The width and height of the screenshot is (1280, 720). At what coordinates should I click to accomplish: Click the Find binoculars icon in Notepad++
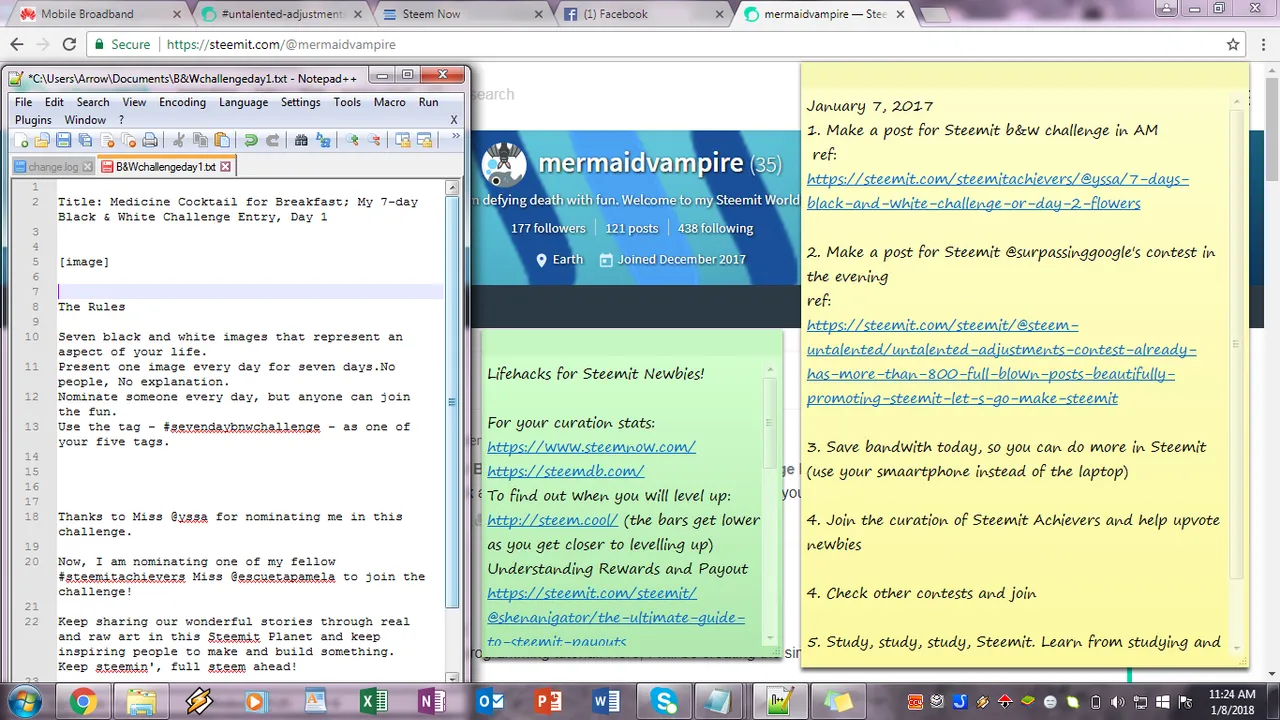pos(300,141)
